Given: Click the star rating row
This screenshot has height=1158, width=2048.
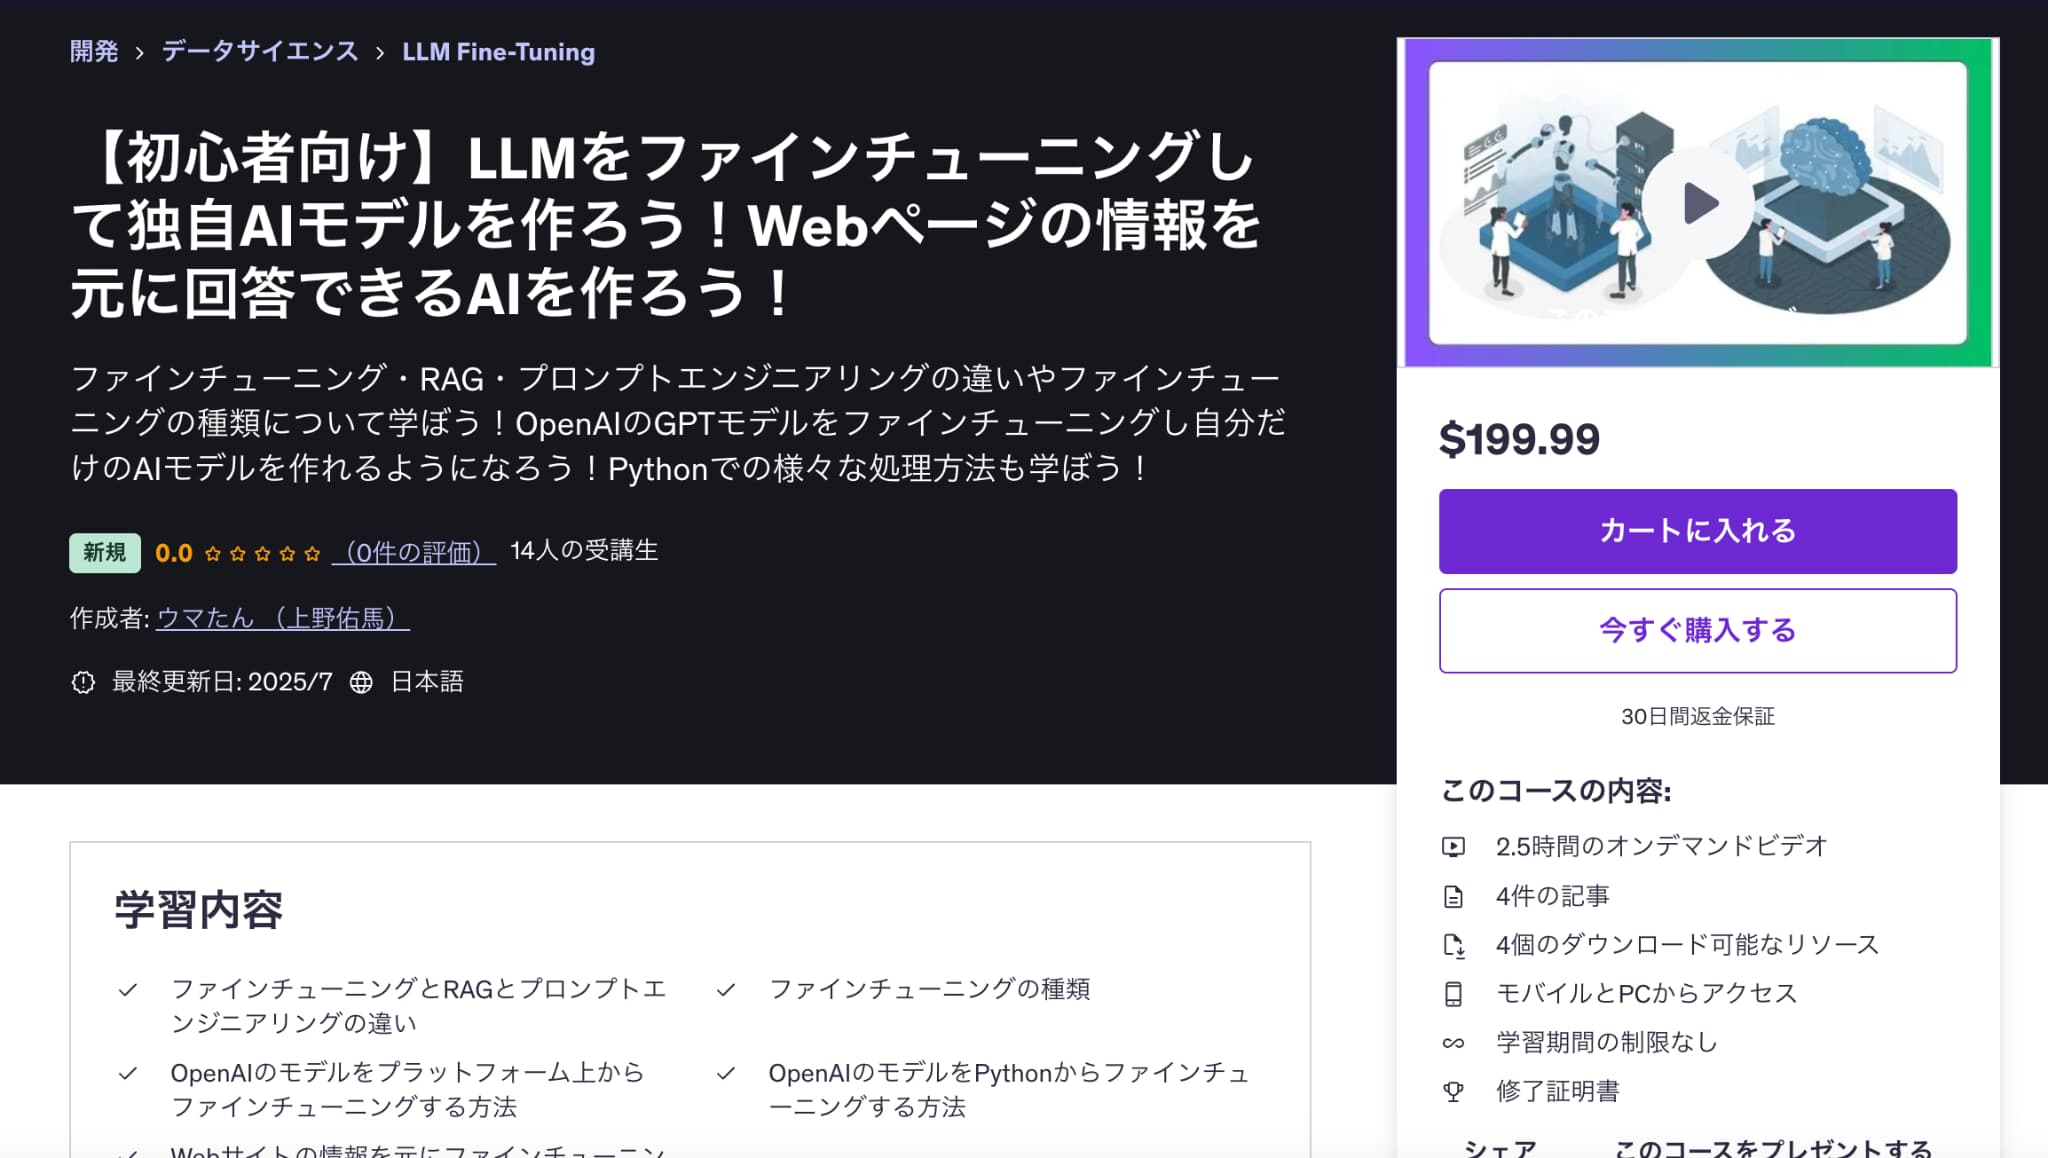Looking at the screenshot, I should [x=262, y=553].
